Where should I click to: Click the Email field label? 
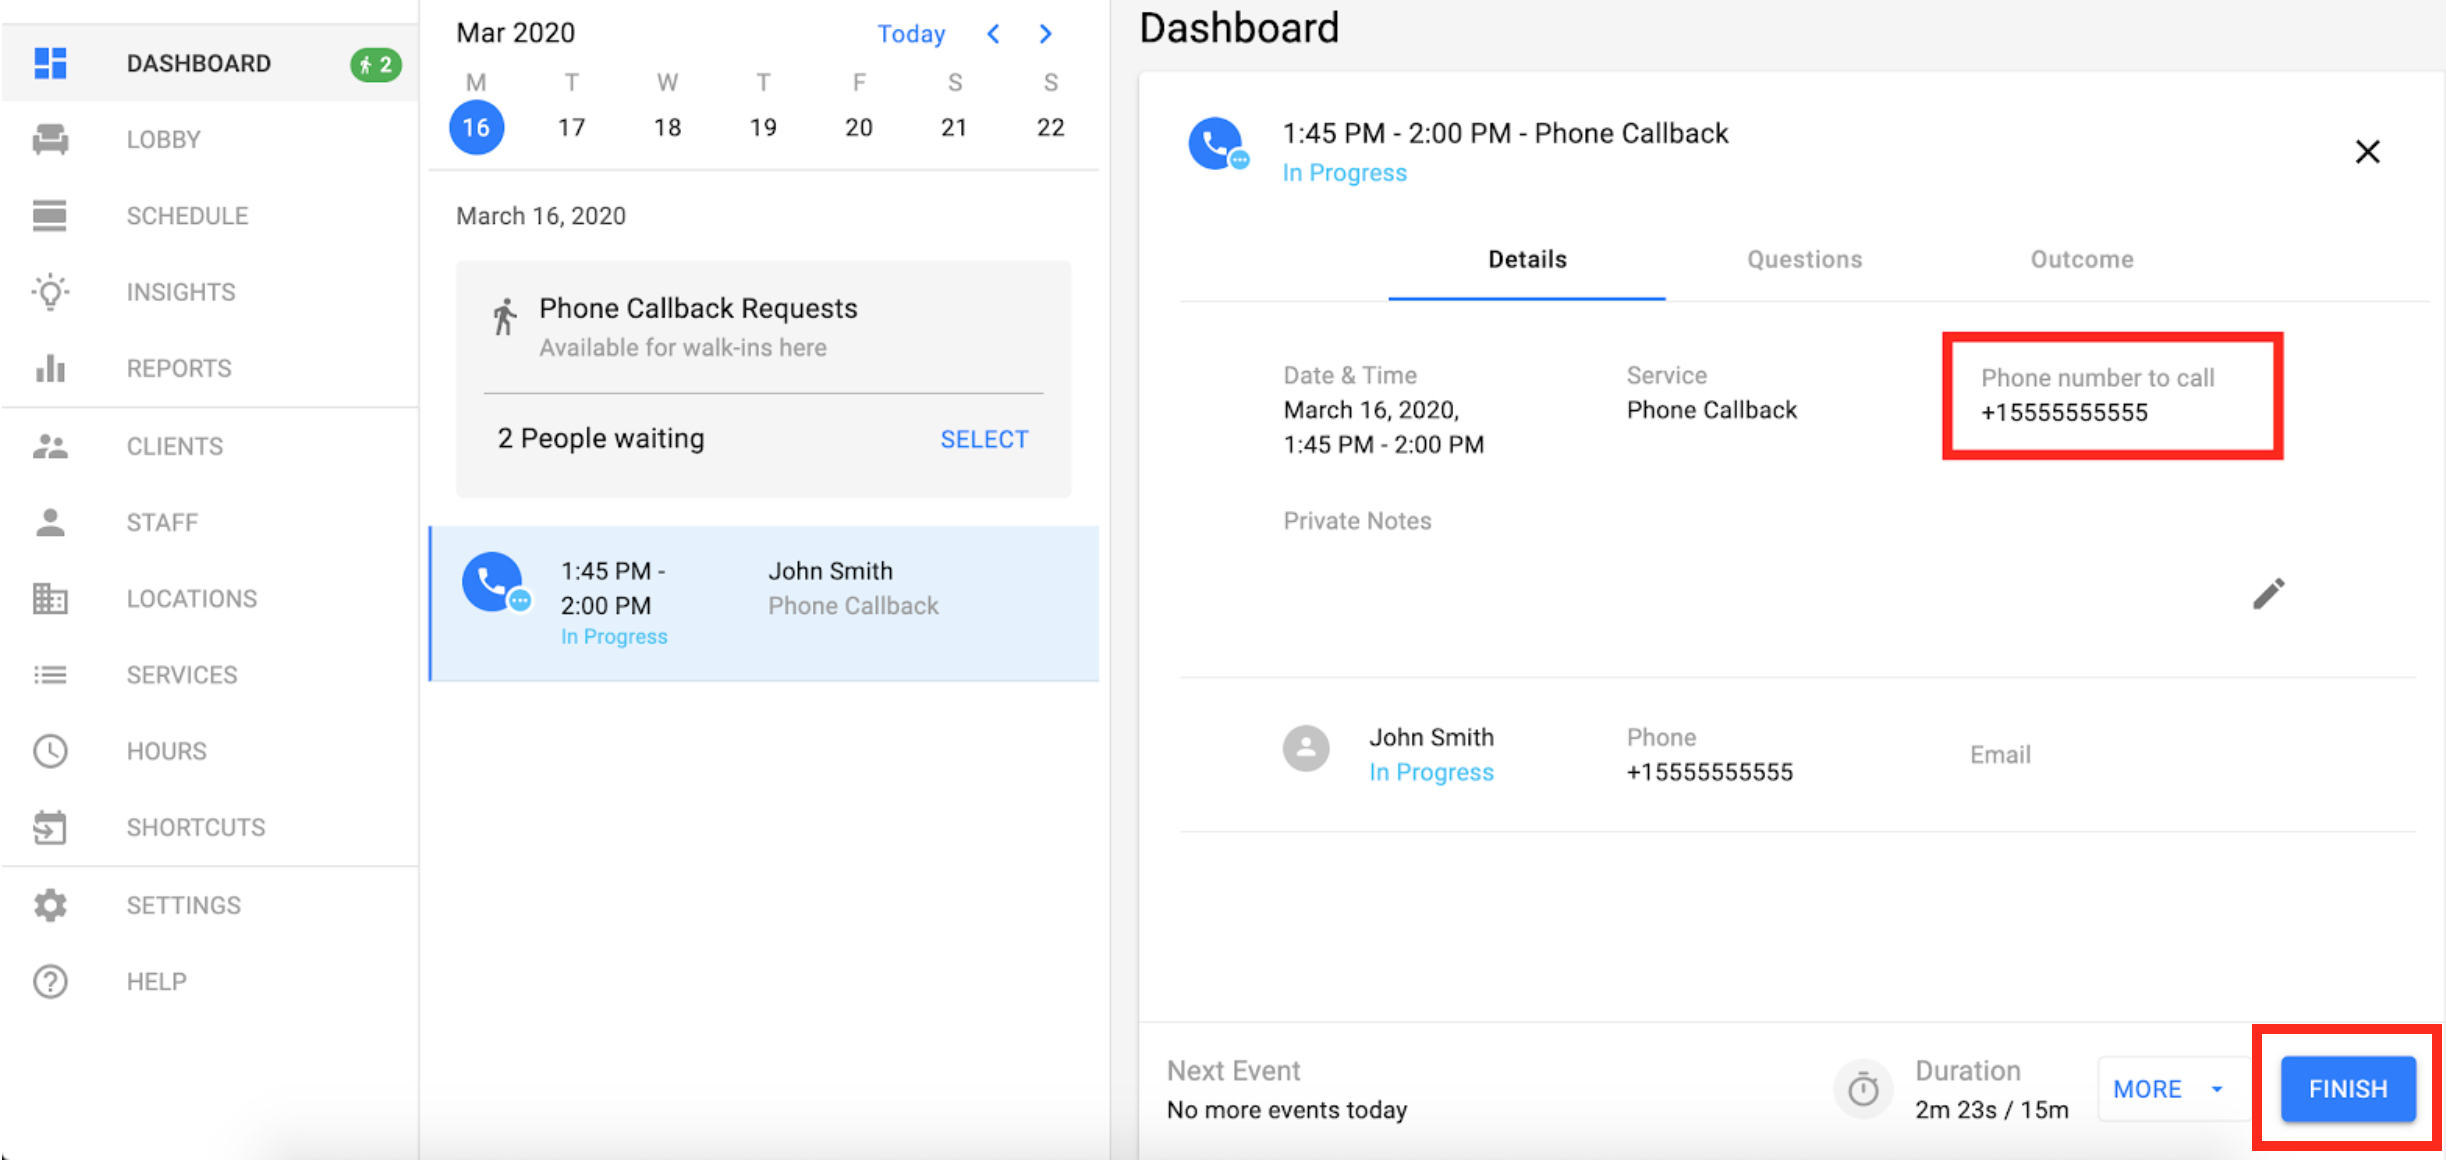[x=2000, y=755]
